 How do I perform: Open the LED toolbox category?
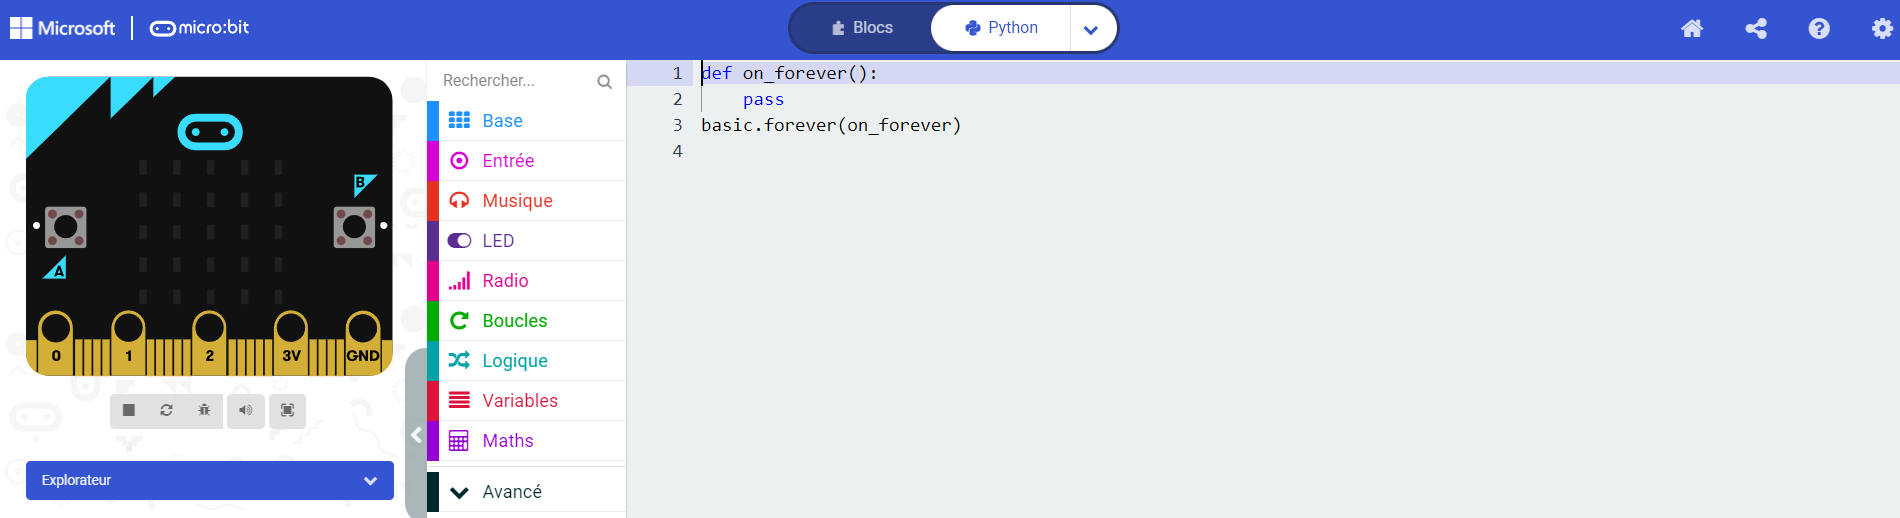(x=527, y=241)
